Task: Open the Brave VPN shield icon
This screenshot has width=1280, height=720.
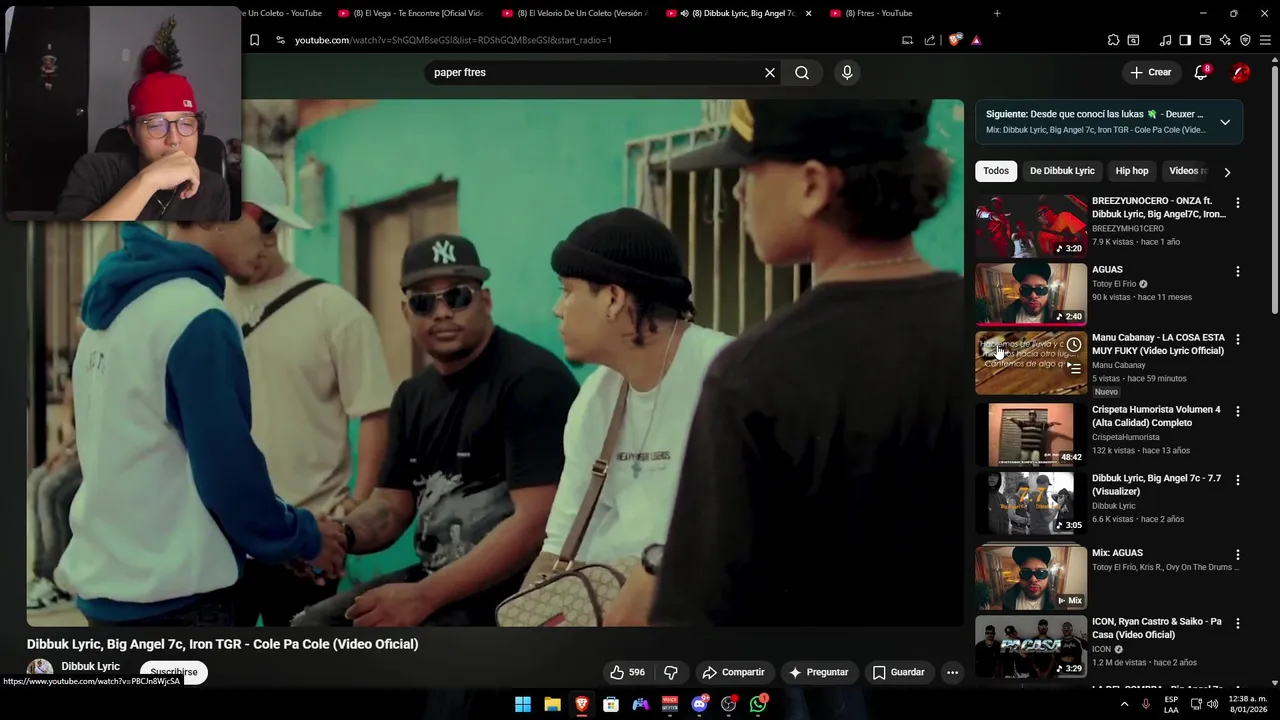Action: pyautogui.click(x=1245, y=40)
